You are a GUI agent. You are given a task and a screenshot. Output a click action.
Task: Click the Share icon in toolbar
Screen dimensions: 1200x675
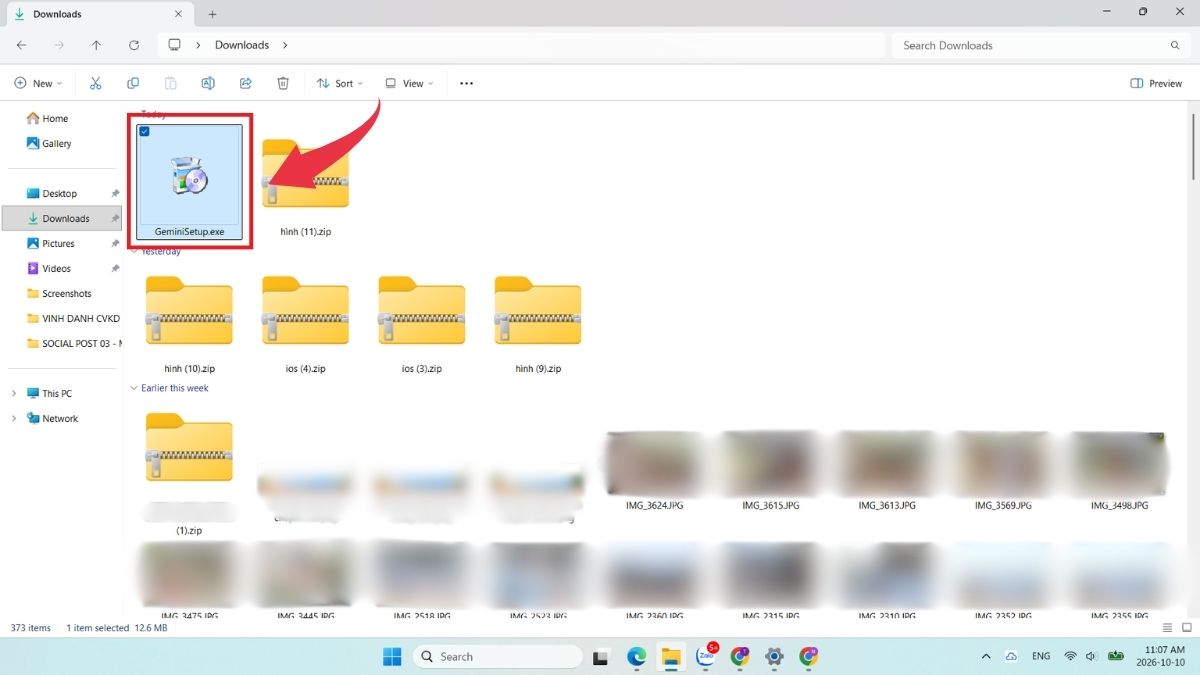(246, 83)
